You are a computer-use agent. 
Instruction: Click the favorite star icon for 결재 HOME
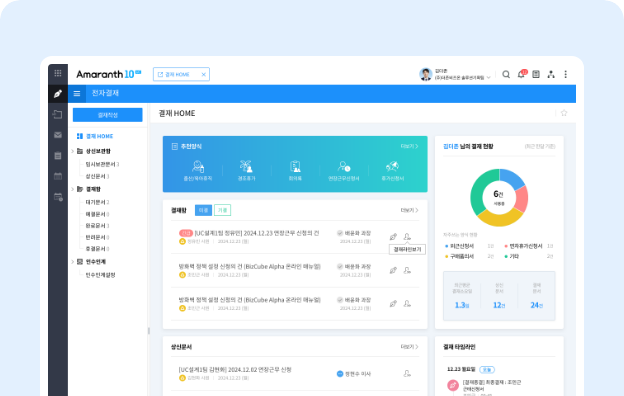[564, 113]
